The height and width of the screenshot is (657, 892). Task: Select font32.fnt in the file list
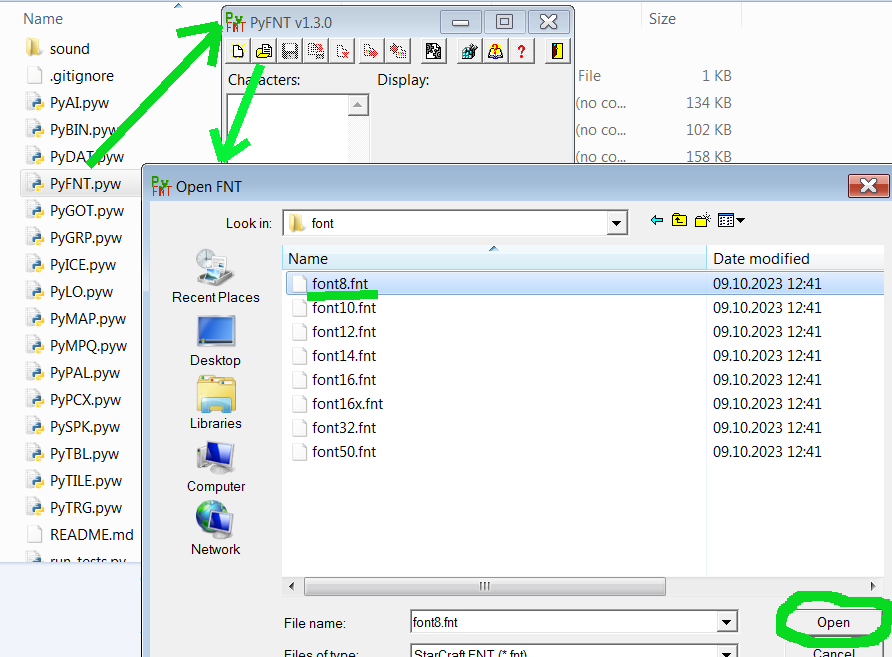(344, 428)
